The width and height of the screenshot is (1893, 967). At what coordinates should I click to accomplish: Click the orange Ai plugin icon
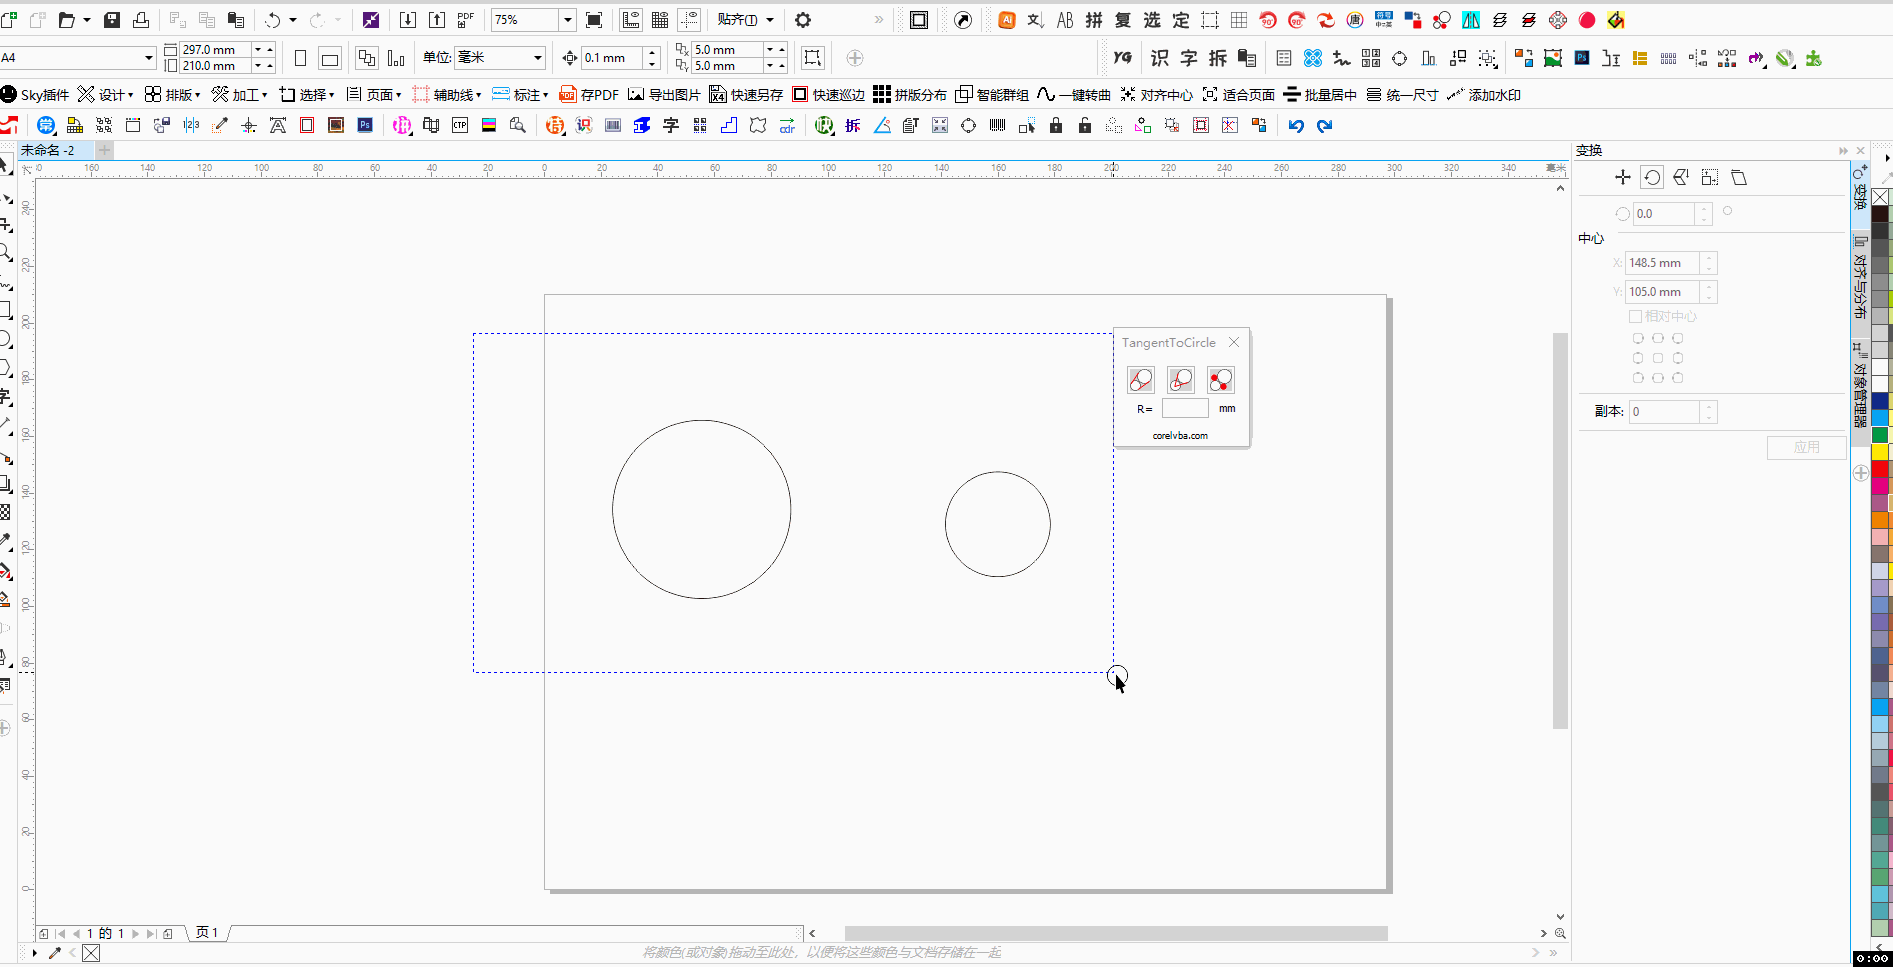click(x=1007, y=20)
